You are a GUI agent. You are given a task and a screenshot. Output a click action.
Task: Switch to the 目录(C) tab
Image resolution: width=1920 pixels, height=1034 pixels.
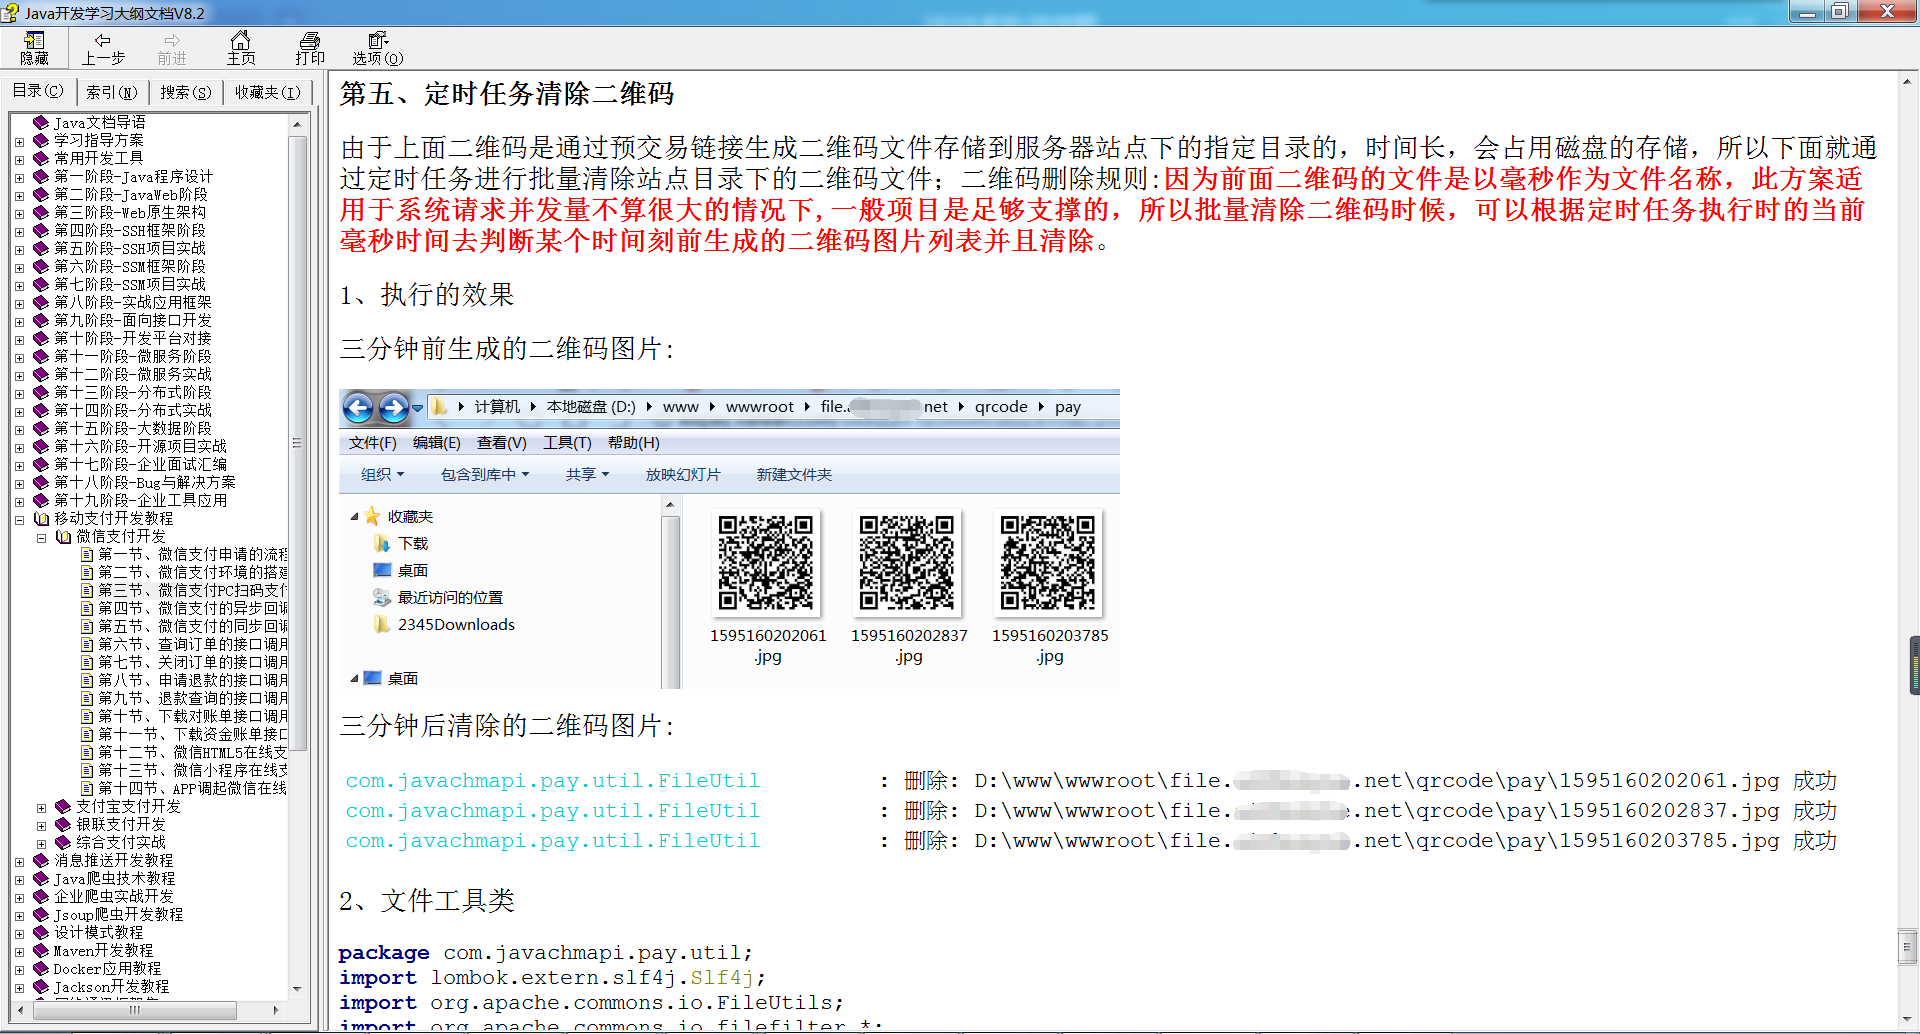click(x=38, y=91)
